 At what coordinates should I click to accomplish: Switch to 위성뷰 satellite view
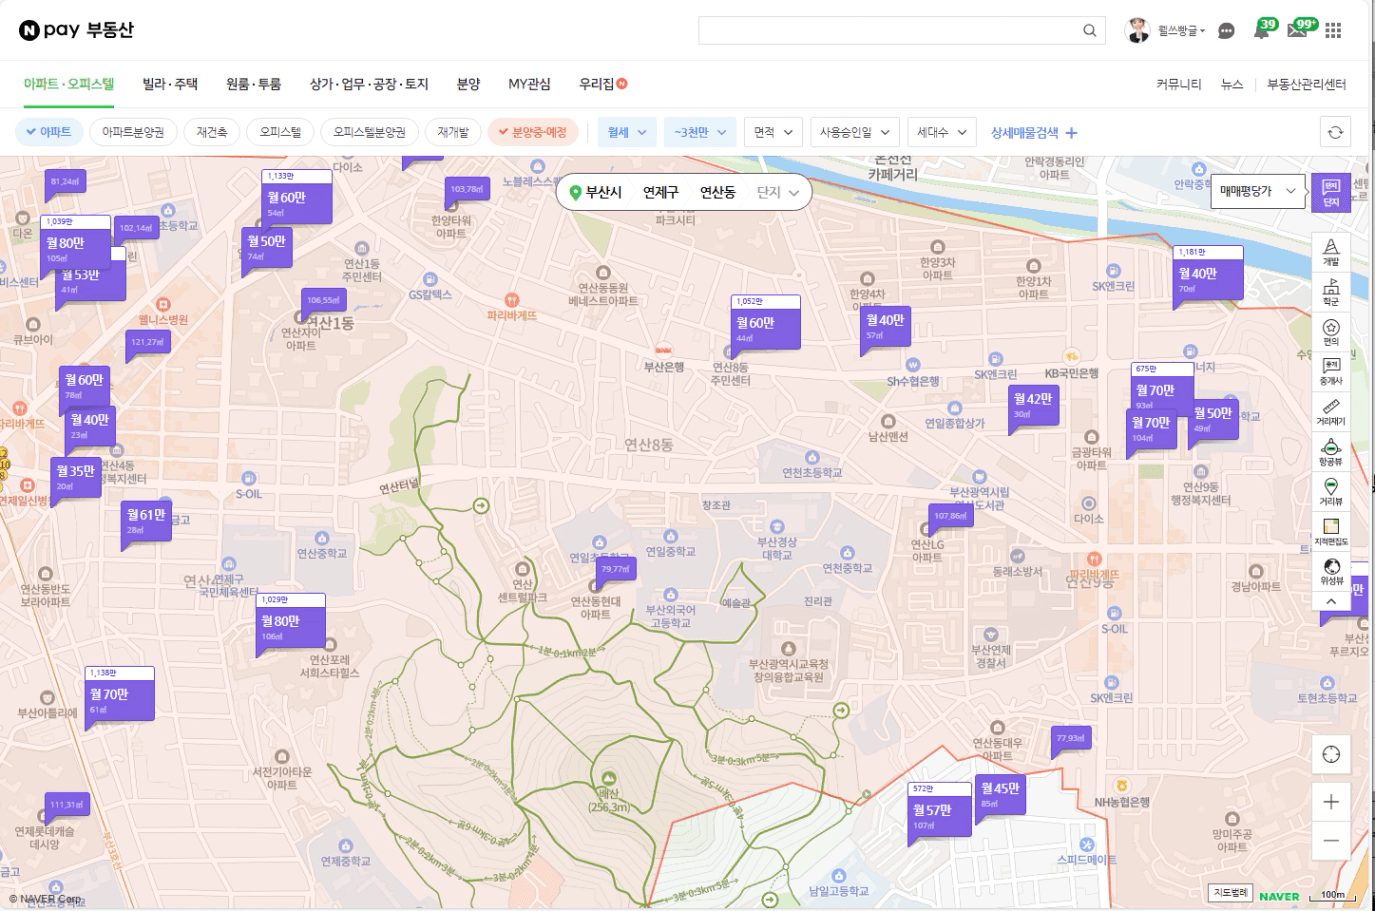[1330, 571]
